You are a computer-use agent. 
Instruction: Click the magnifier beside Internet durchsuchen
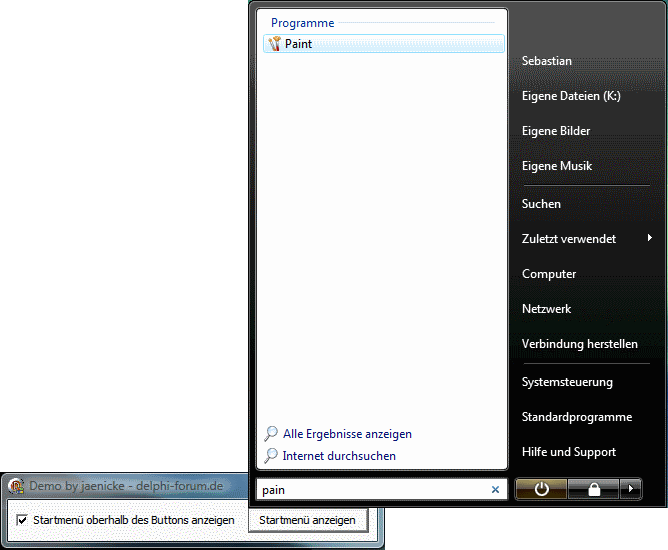pyautogui.click(x=271, y=456)
